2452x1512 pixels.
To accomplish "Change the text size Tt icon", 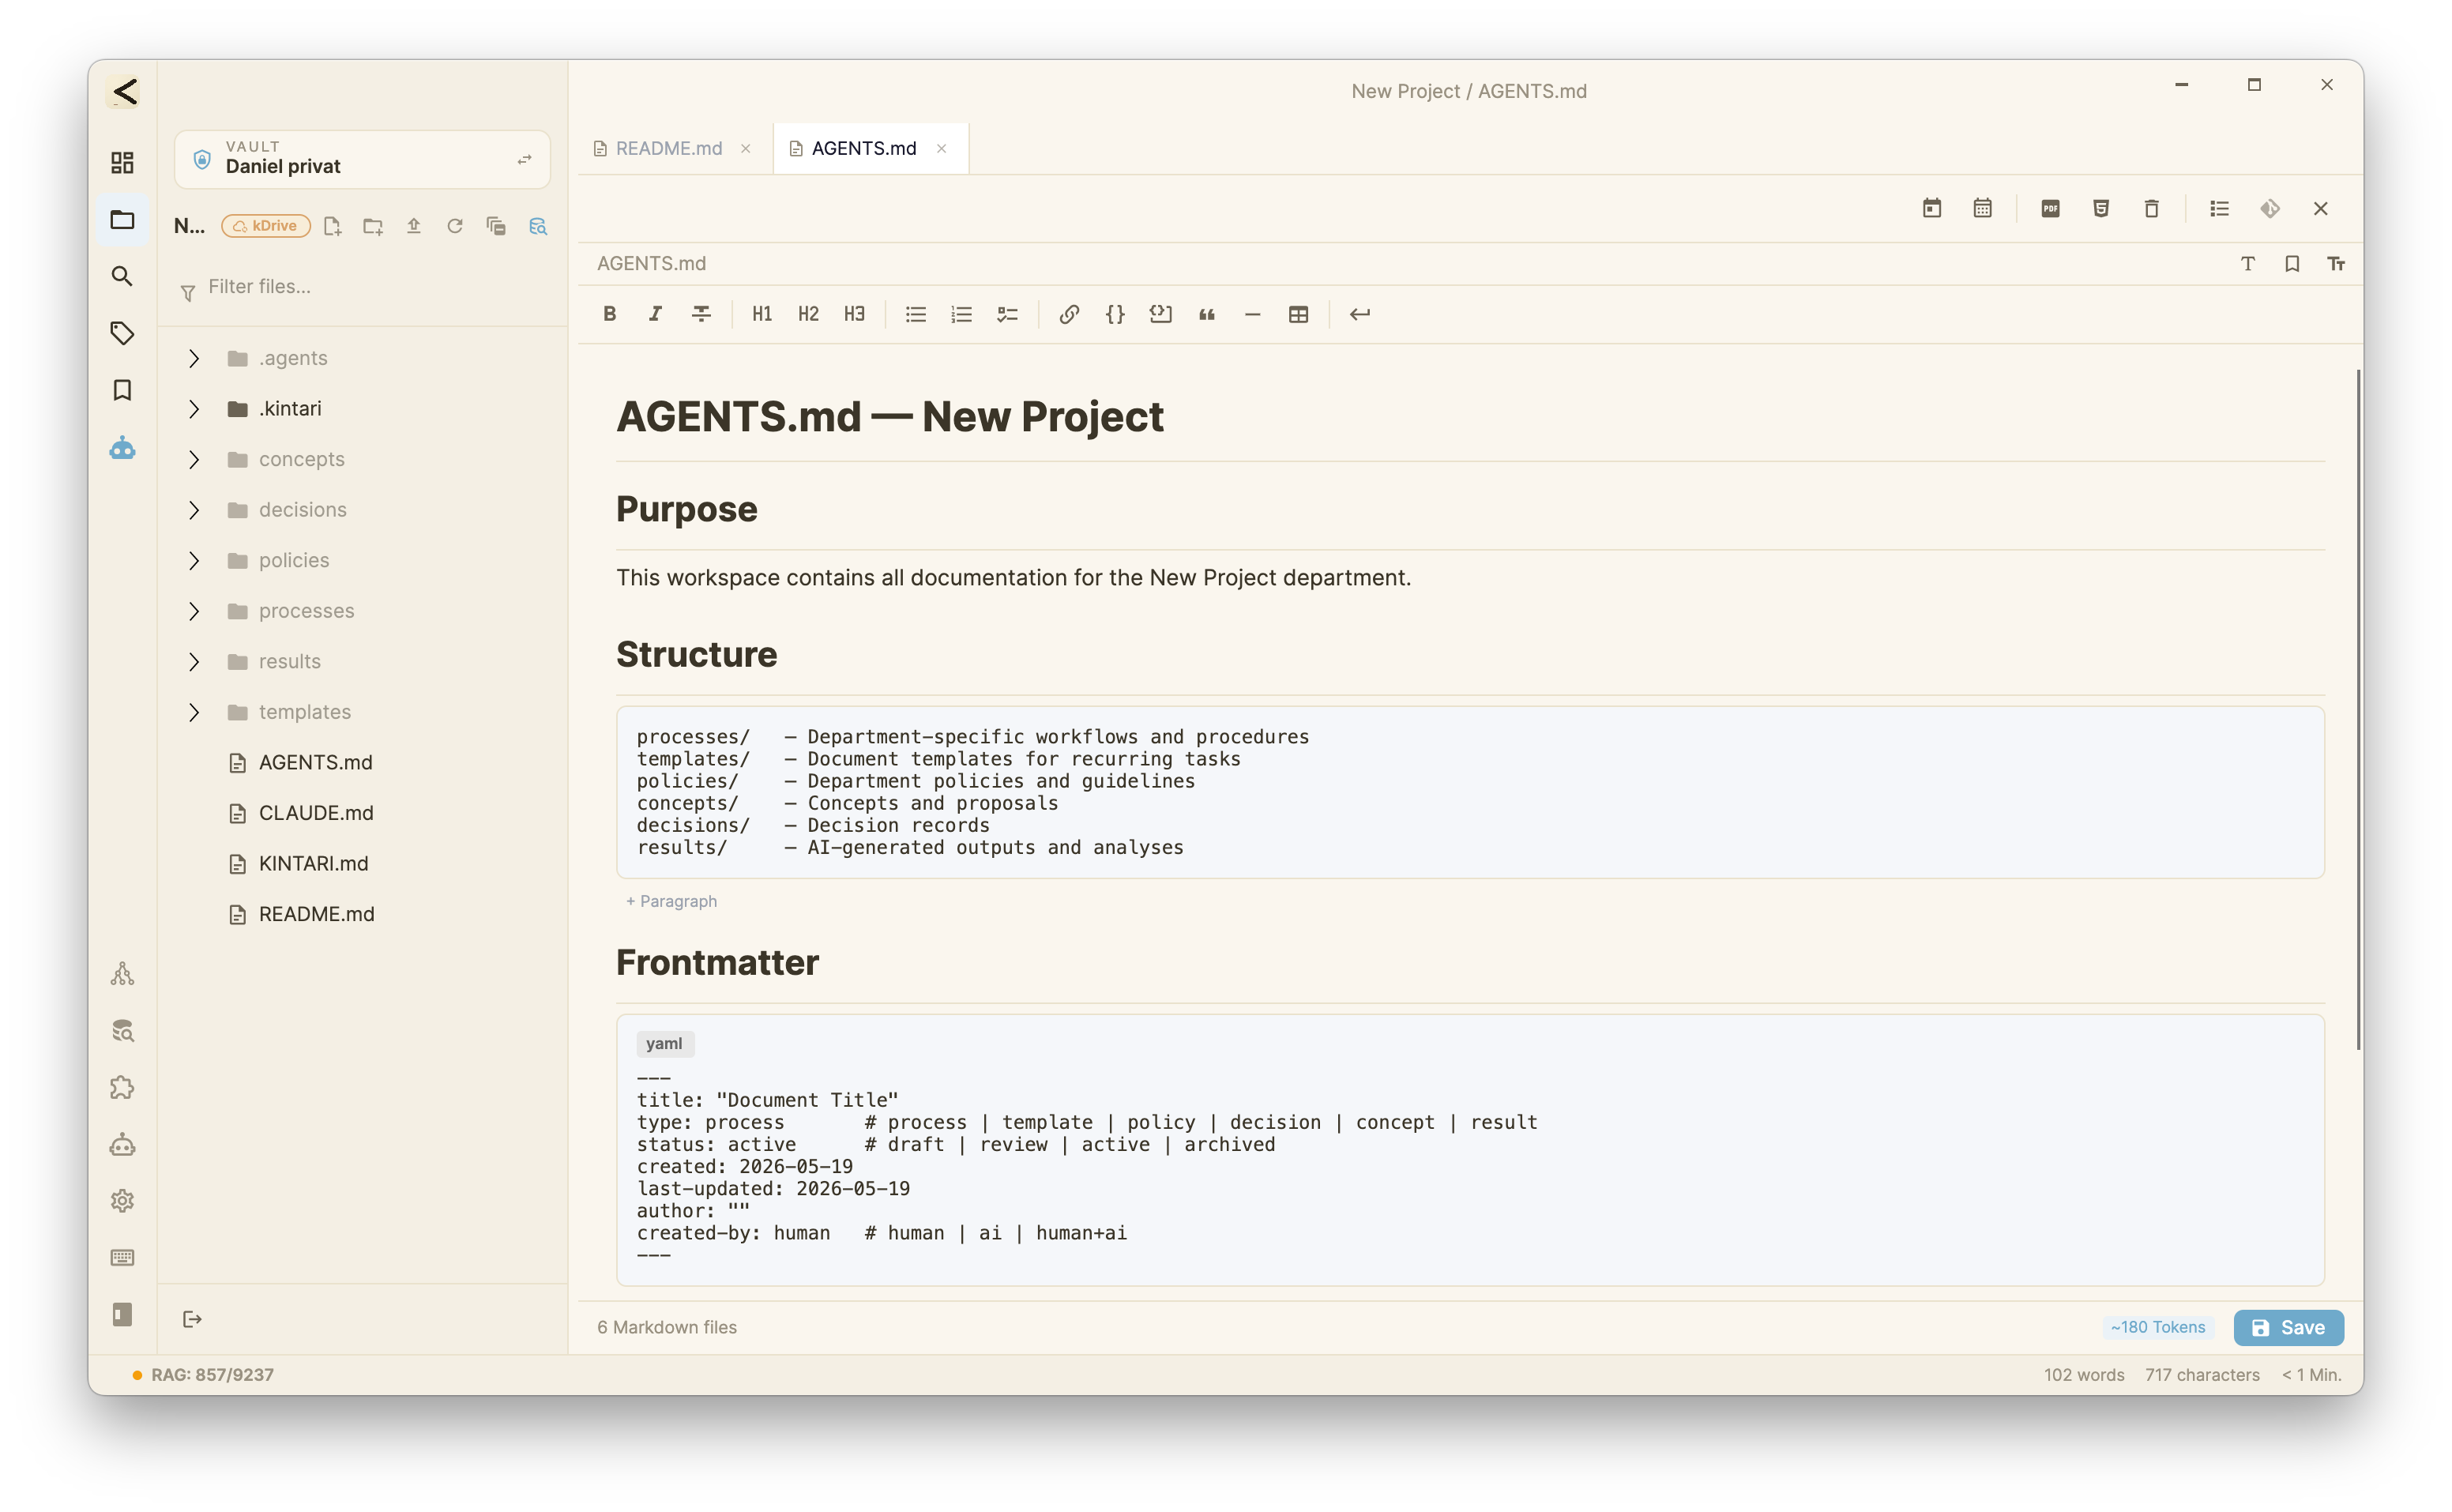I will coord(2336,264).
